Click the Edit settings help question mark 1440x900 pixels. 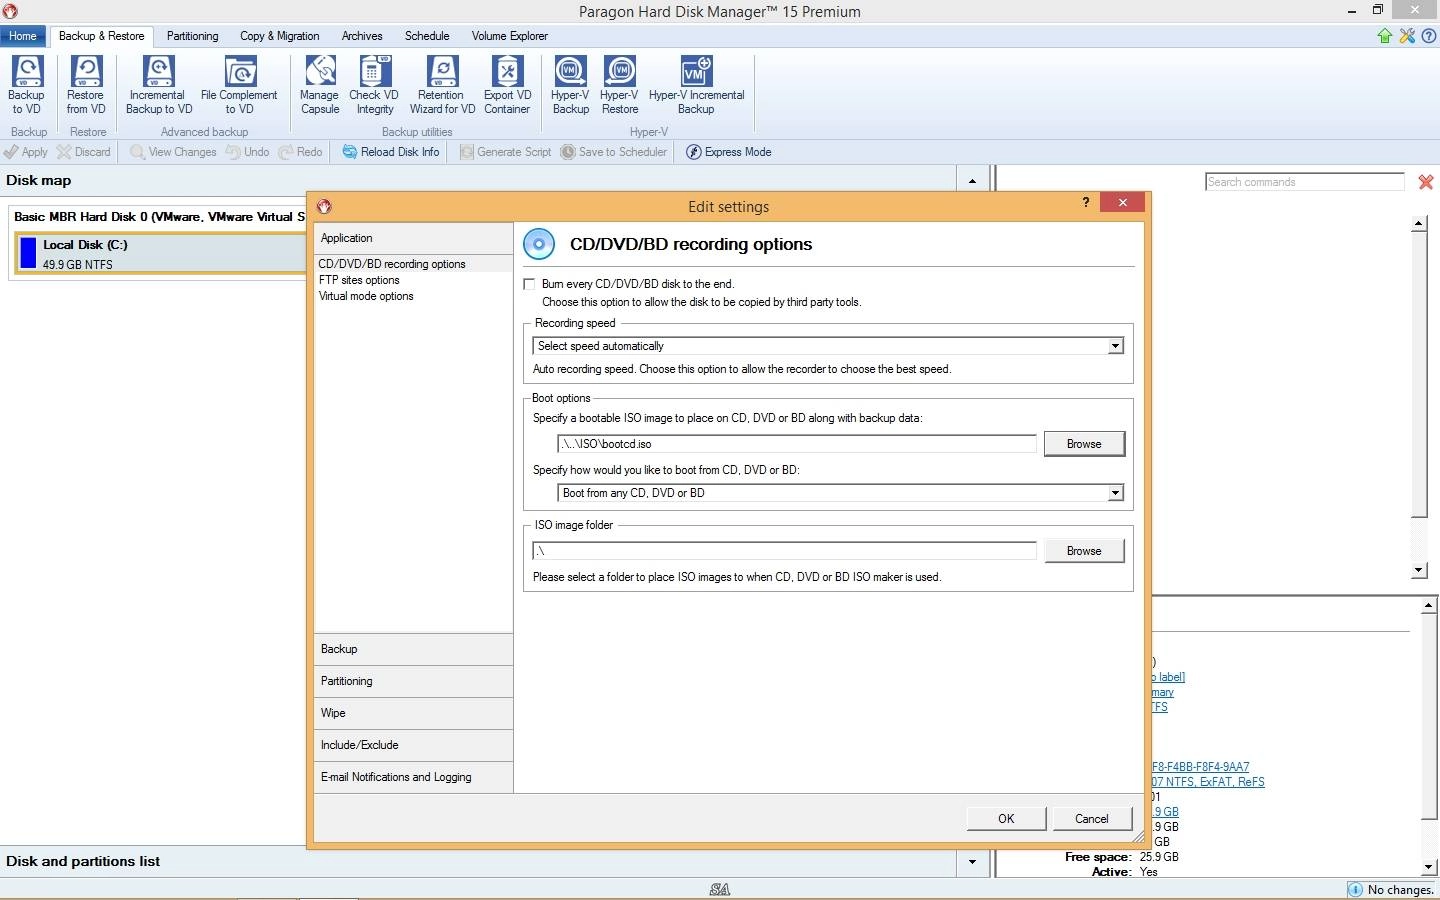pos(1086,203)
